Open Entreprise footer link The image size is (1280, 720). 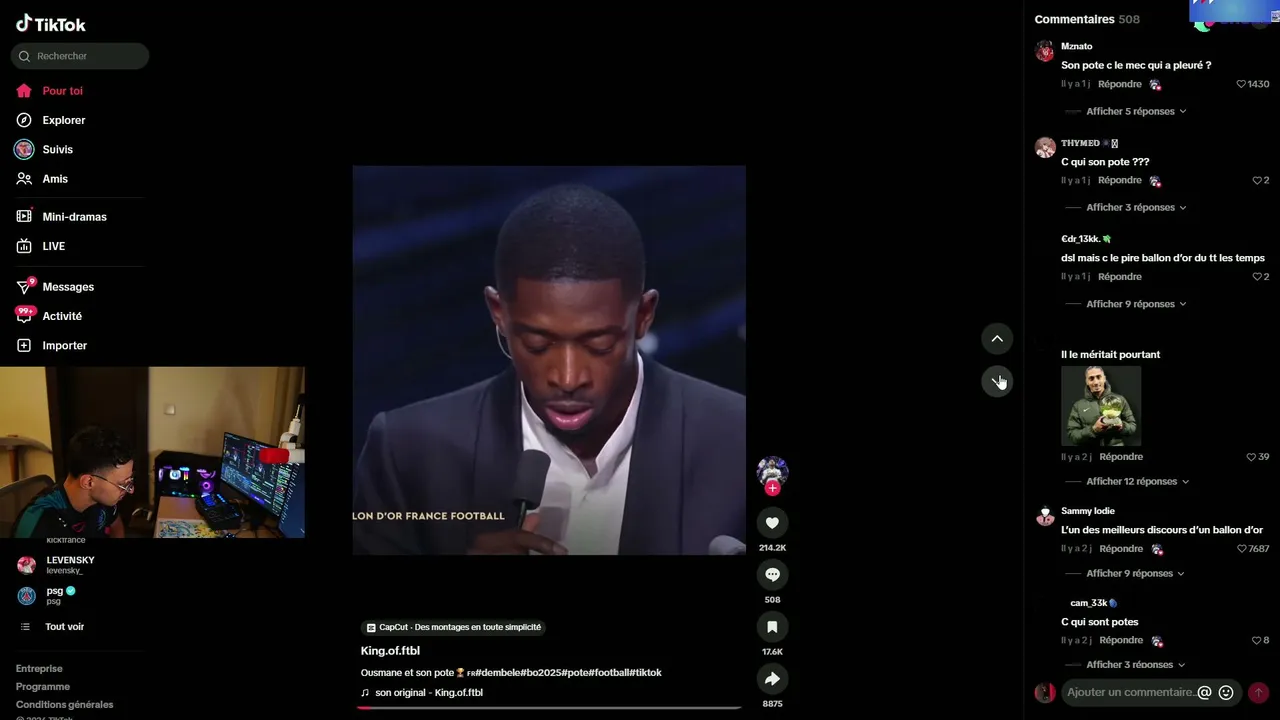(39, 669)
